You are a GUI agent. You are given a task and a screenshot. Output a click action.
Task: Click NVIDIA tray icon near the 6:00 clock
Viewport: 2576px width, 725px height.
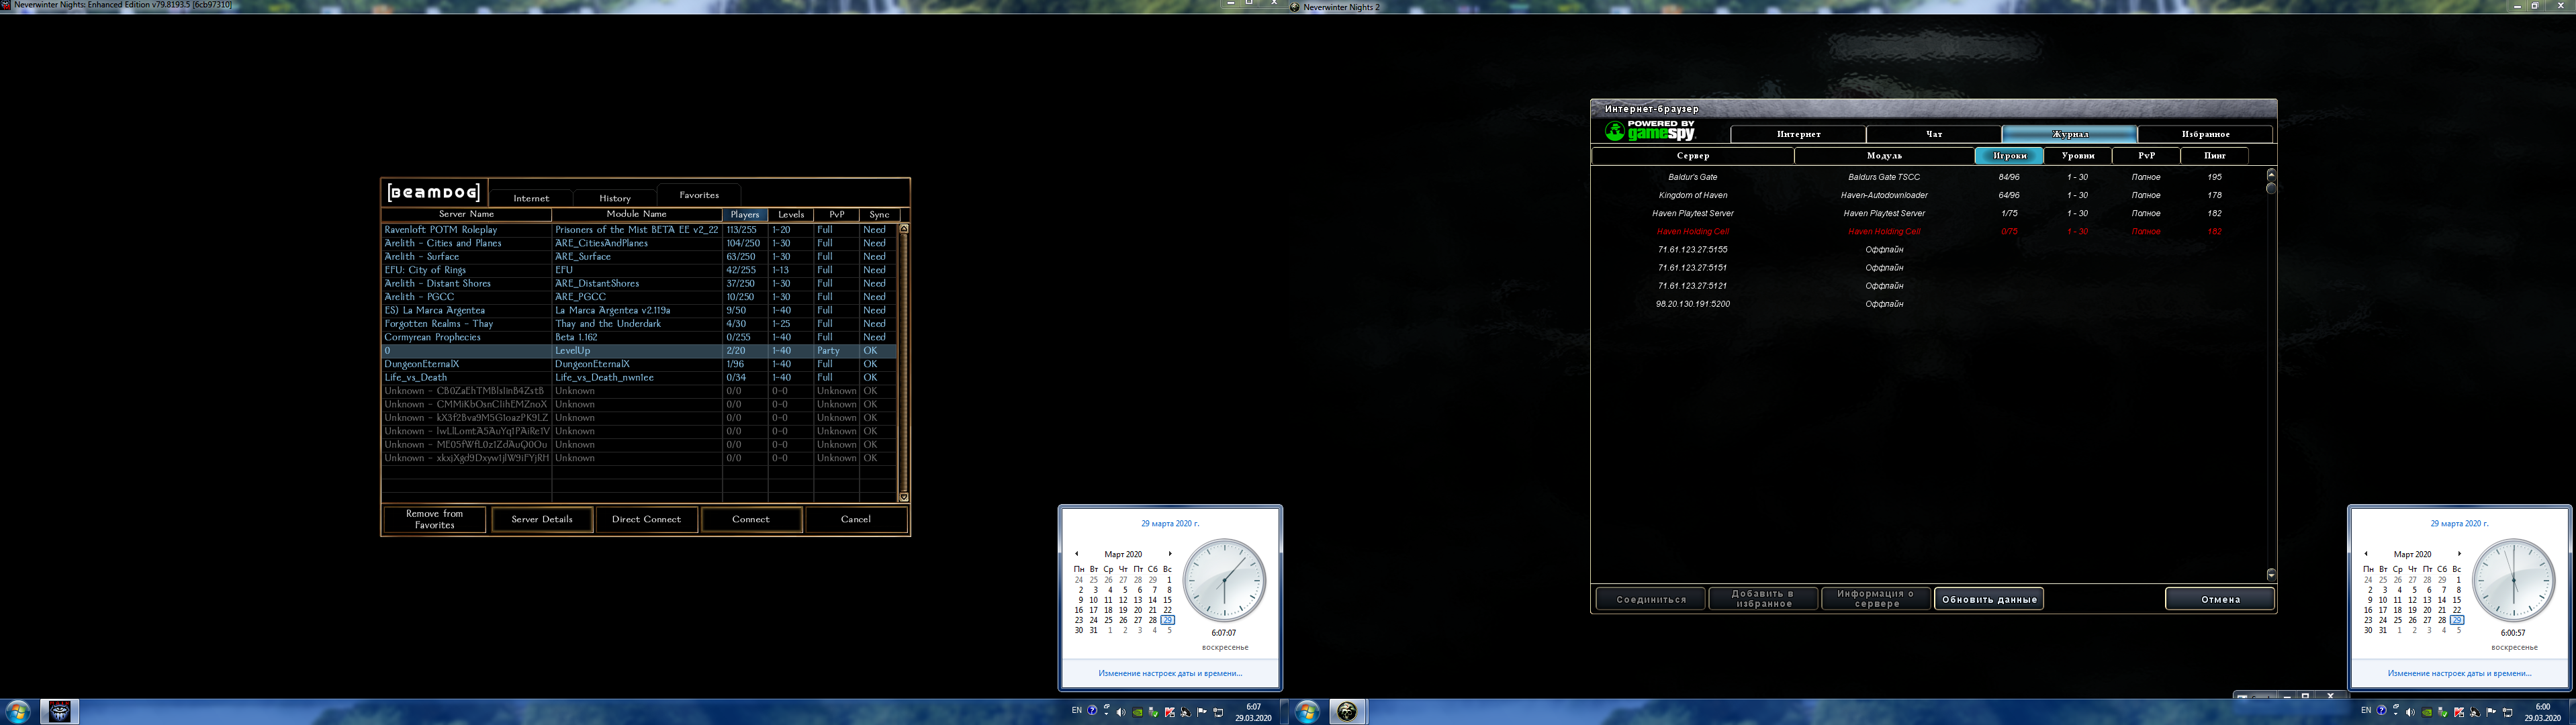(x=2427, y=713)
